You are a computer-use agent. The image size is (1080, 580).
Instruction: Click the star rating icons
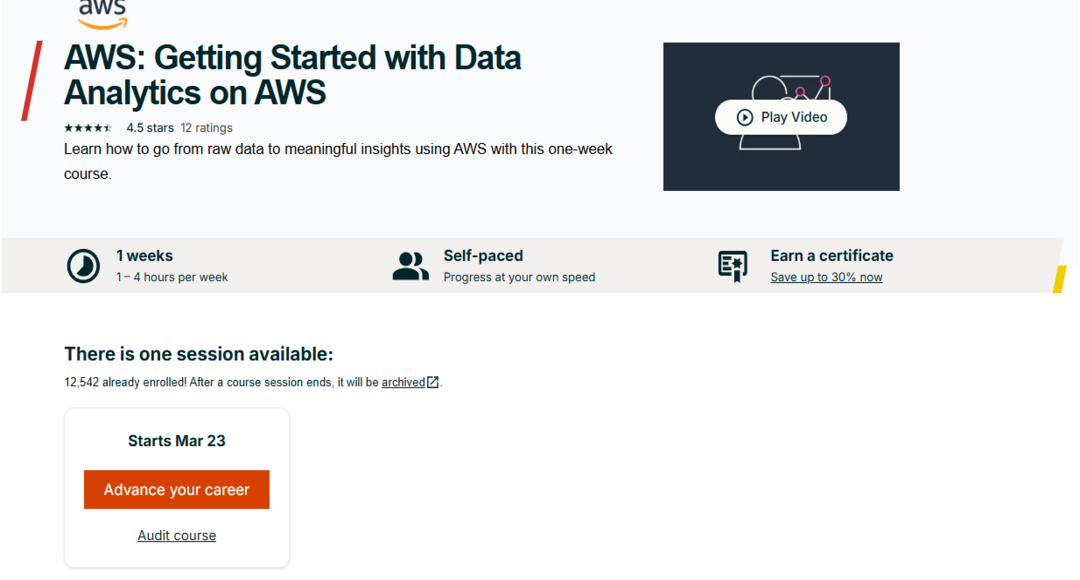pyautogui.click(x=89, y=128)
